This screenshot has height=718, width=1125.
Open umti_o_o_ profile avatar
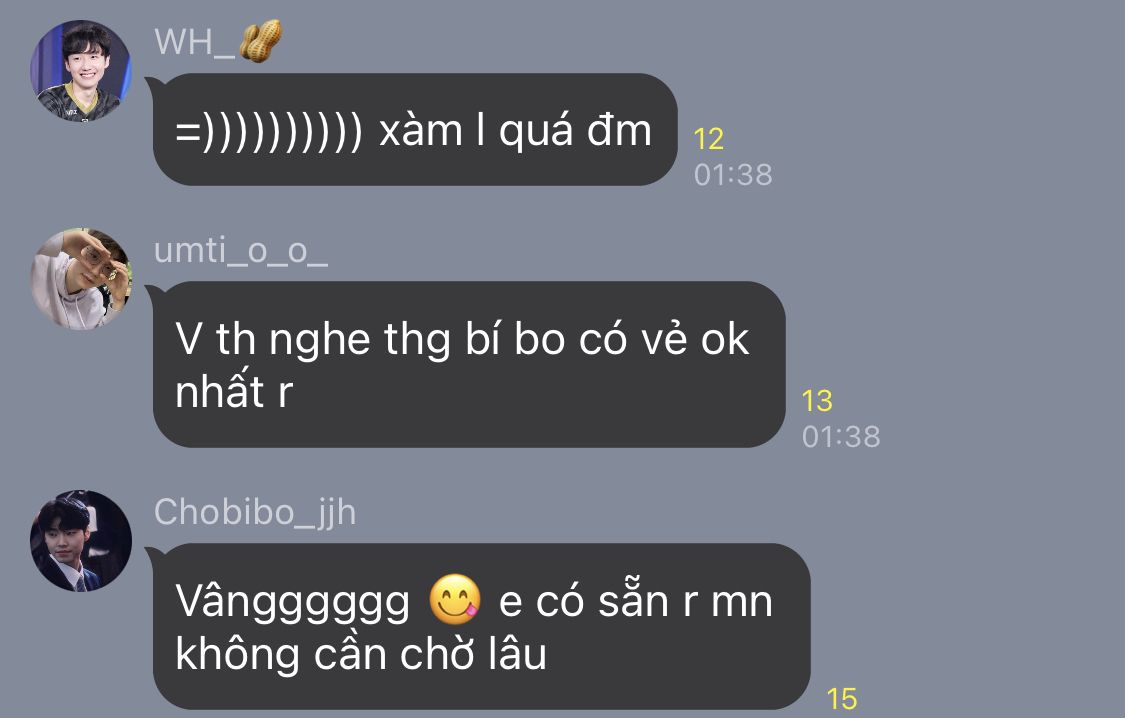[80, 279]
